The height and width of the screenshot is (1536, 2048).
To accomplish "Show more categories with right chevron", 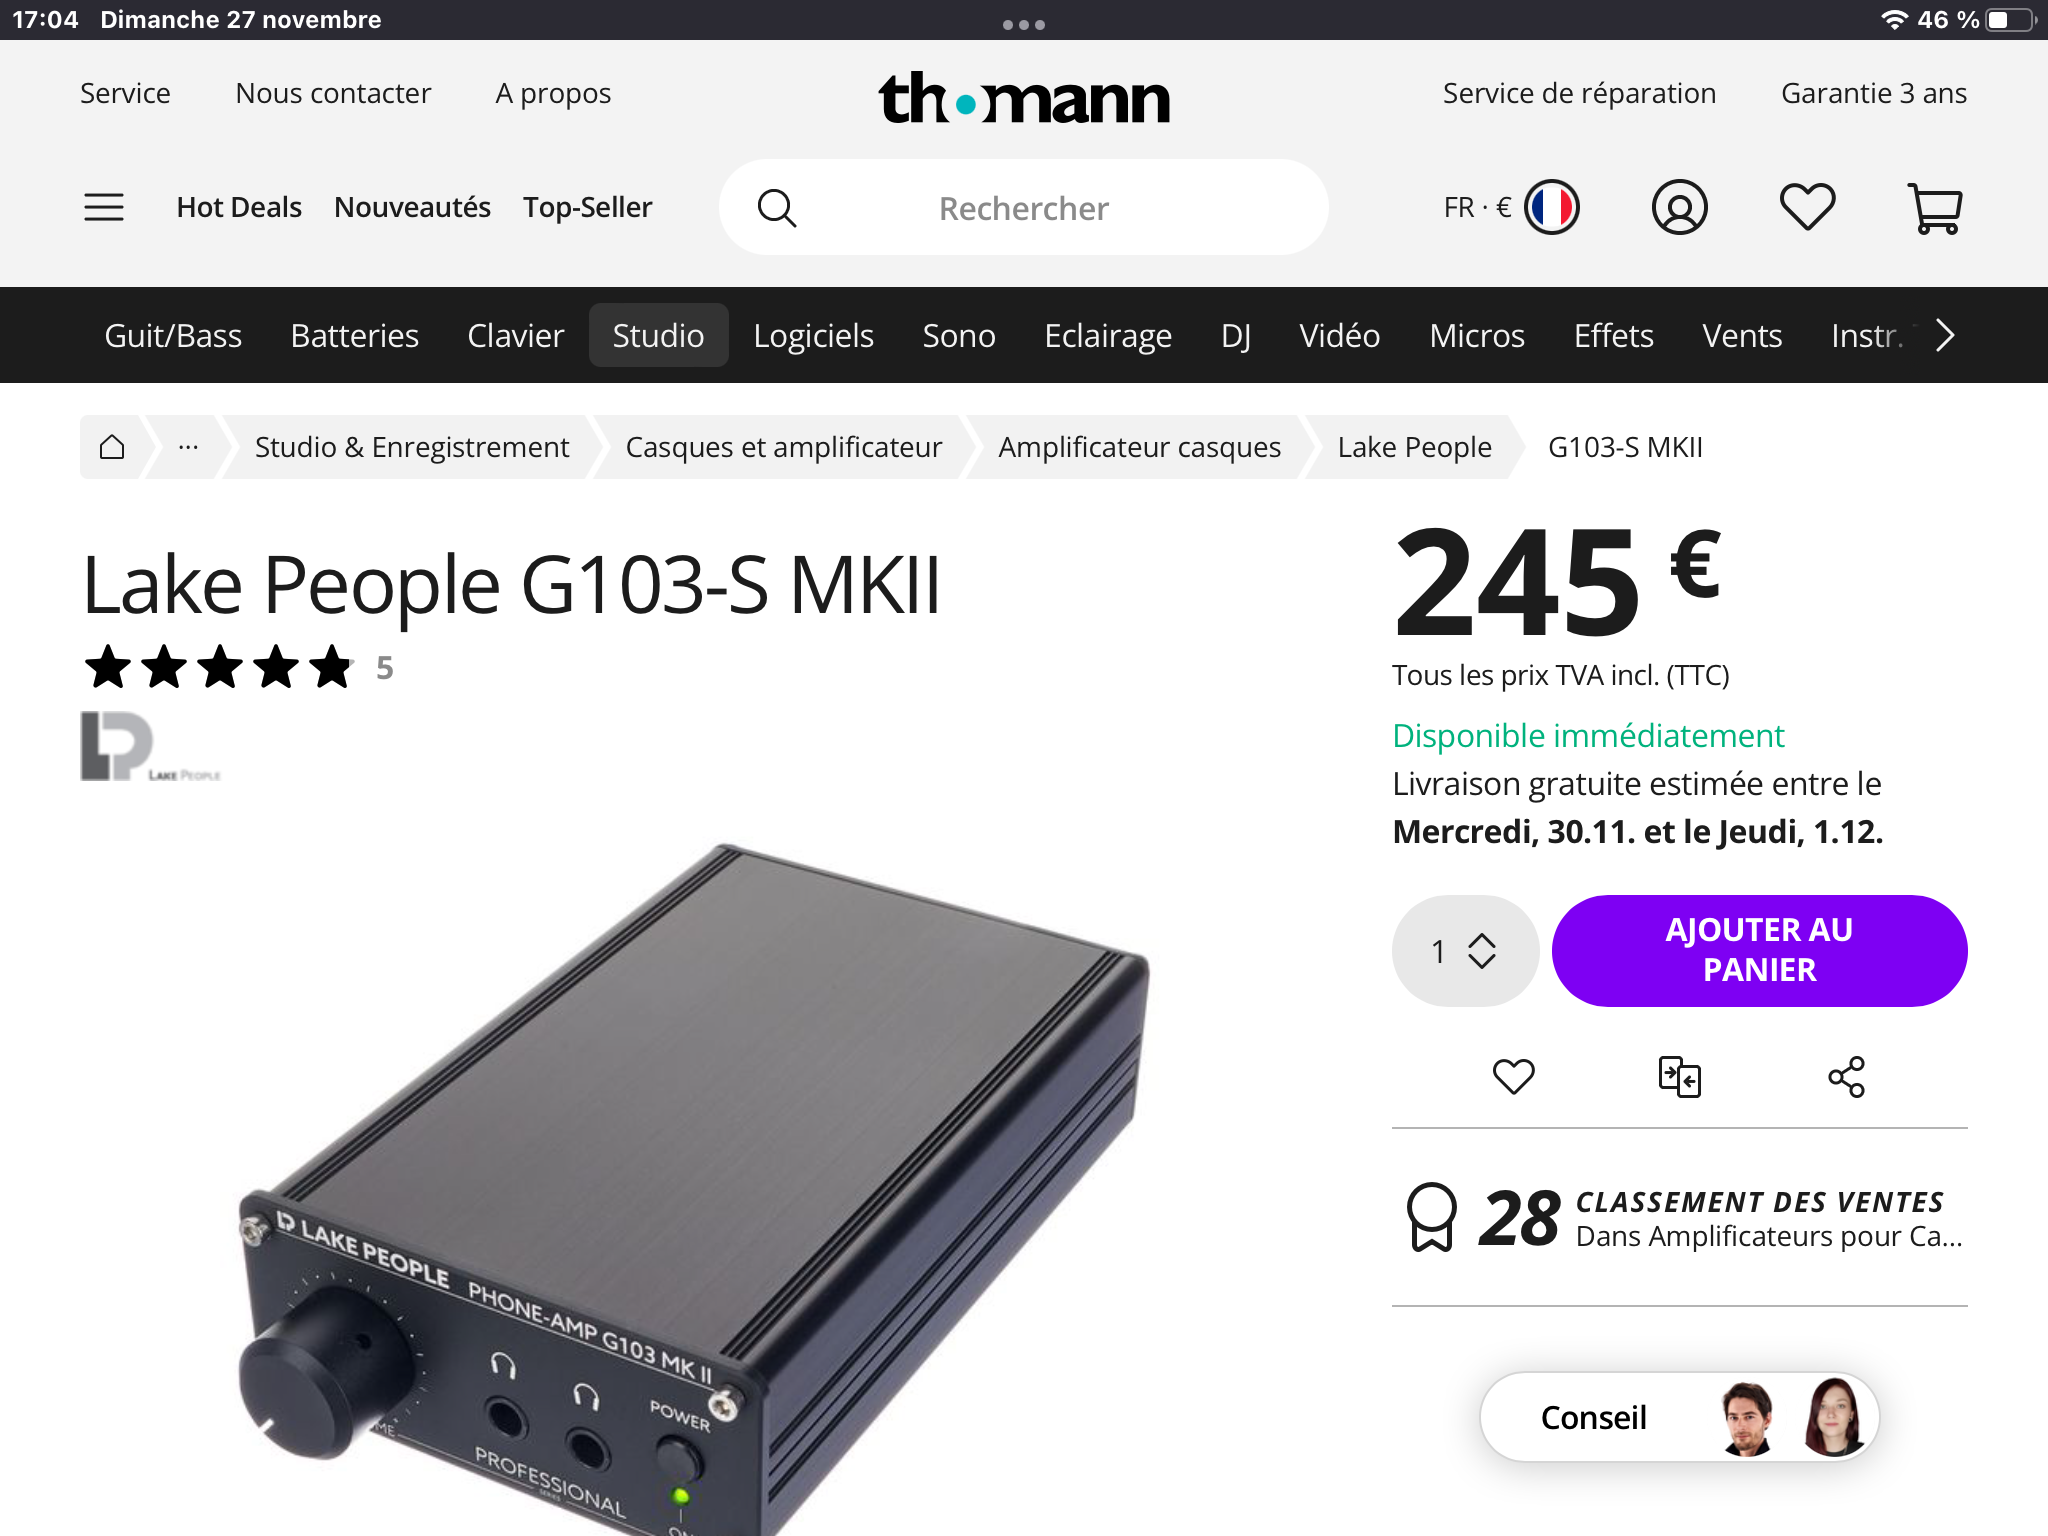I will 1944,335.
